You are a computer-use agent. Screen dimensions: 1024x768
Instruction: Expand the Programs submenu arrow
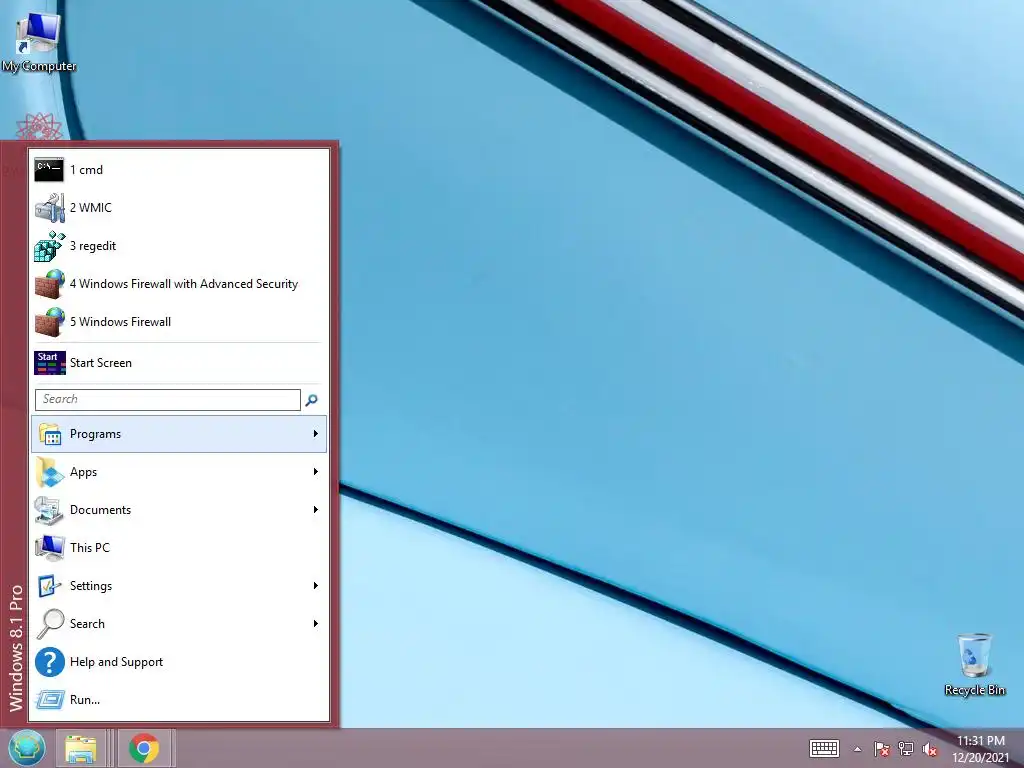tap(315, 434)
